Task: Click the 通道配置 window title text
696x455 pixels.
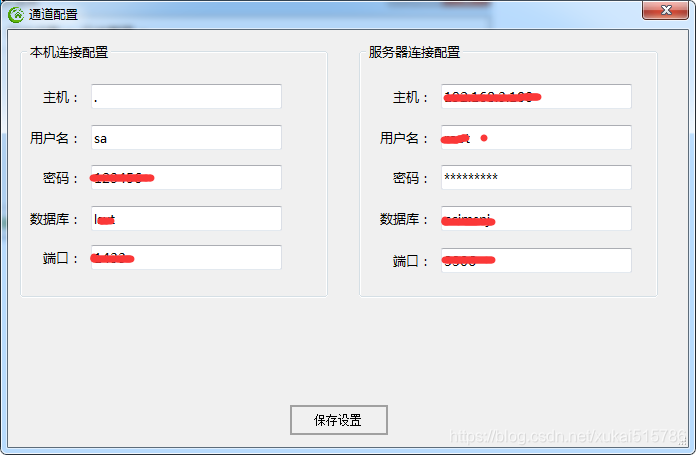Action: (53, 15)
